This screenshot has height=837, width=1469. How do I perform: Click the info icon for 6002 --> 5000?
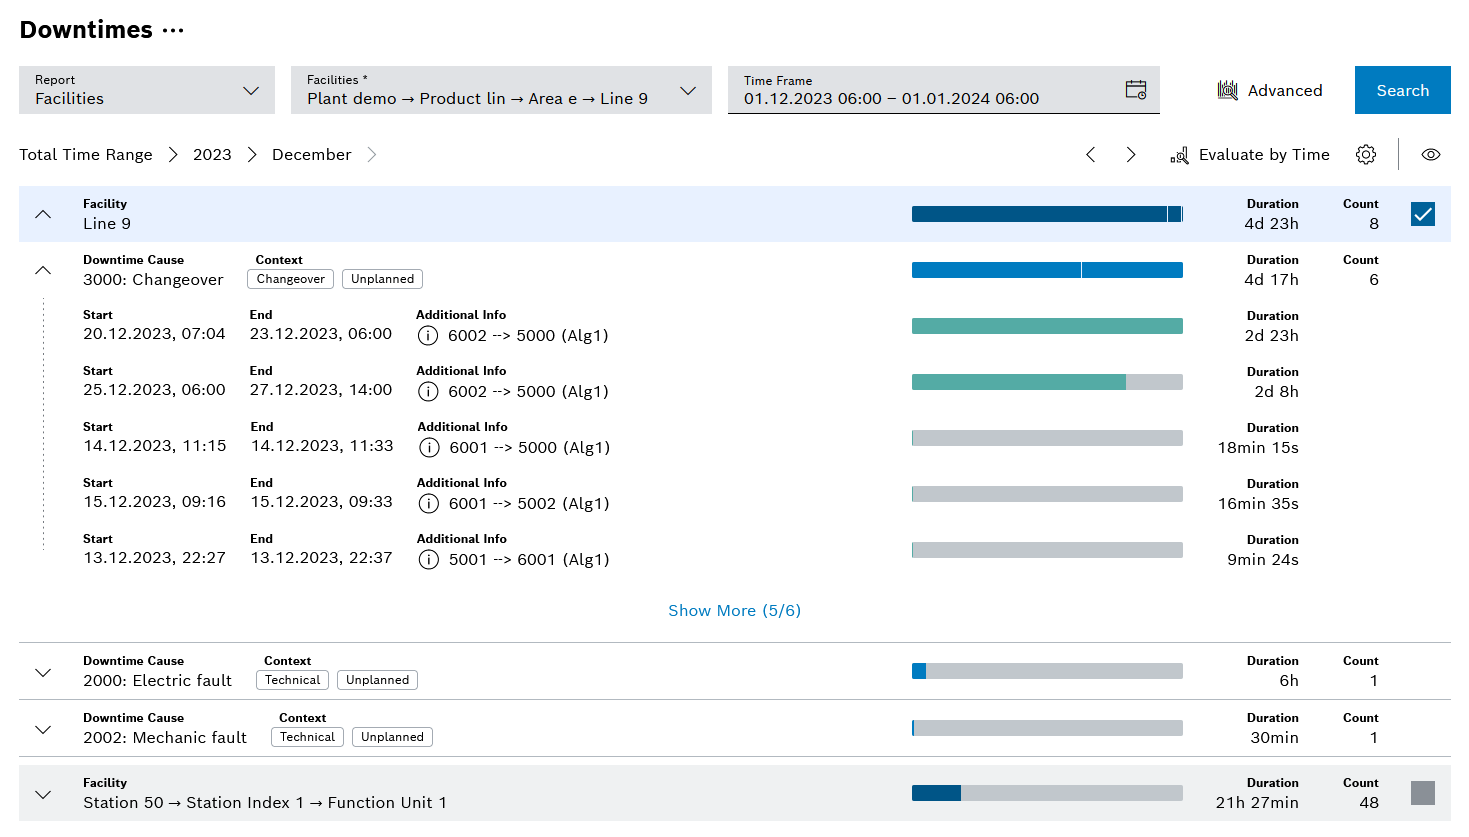point(429,336)
